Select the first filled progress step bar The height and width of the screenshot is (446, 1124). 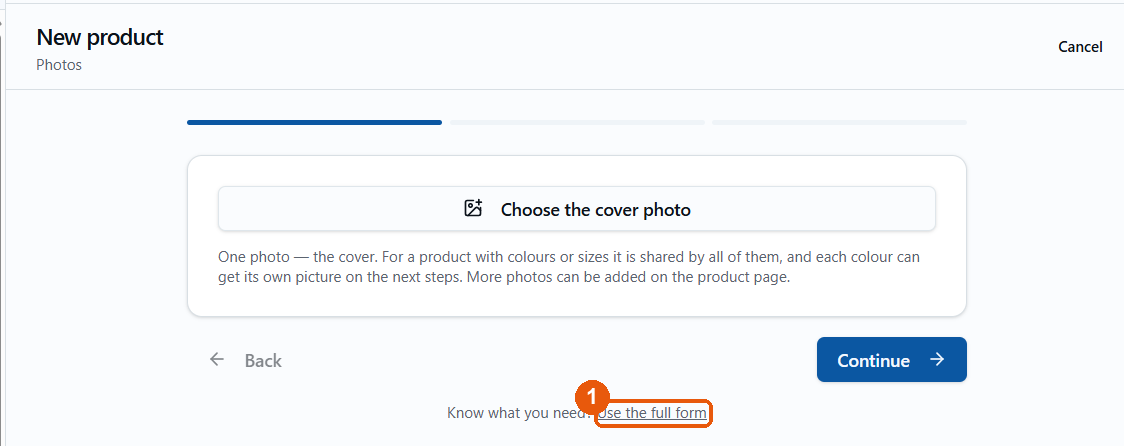(x=314, y=123)
